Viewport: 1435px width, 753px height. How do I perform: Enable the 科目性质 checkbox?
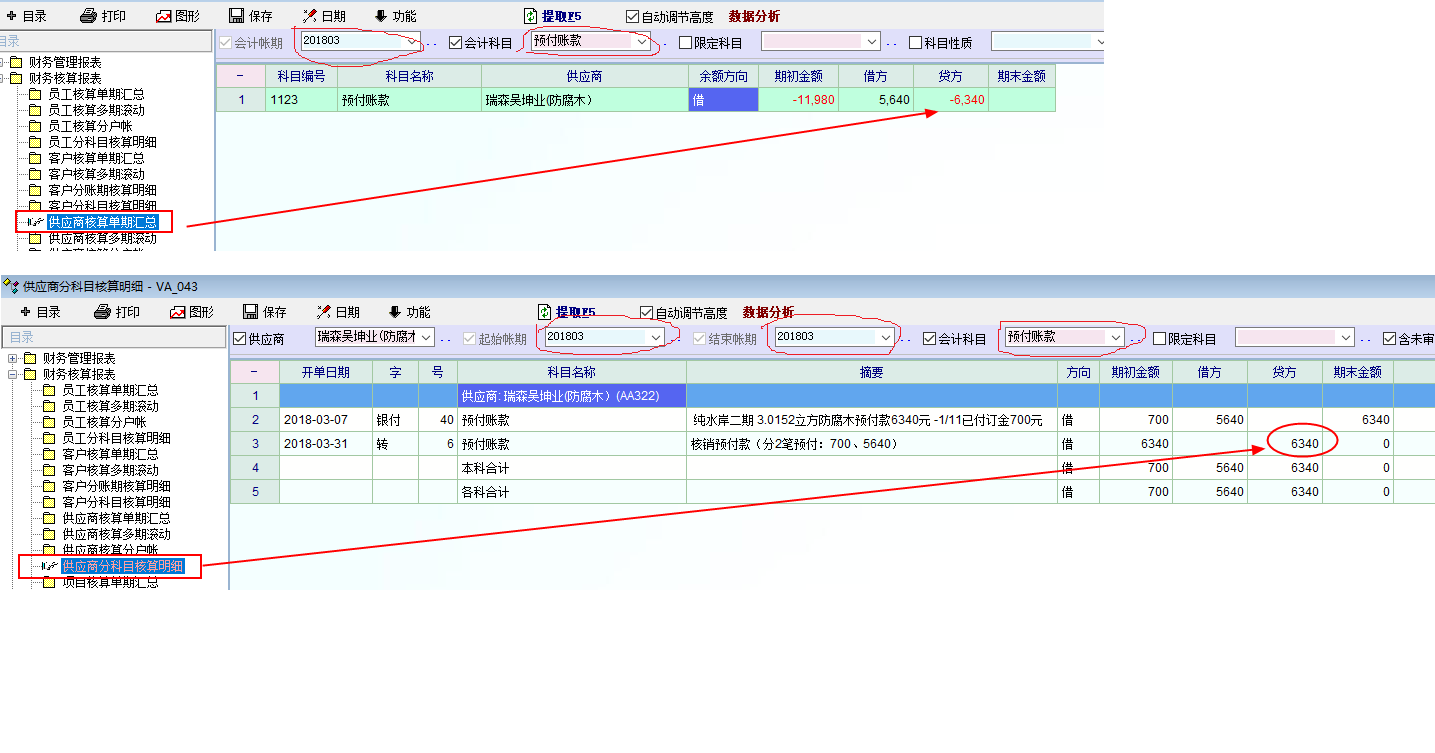(916, 43)
